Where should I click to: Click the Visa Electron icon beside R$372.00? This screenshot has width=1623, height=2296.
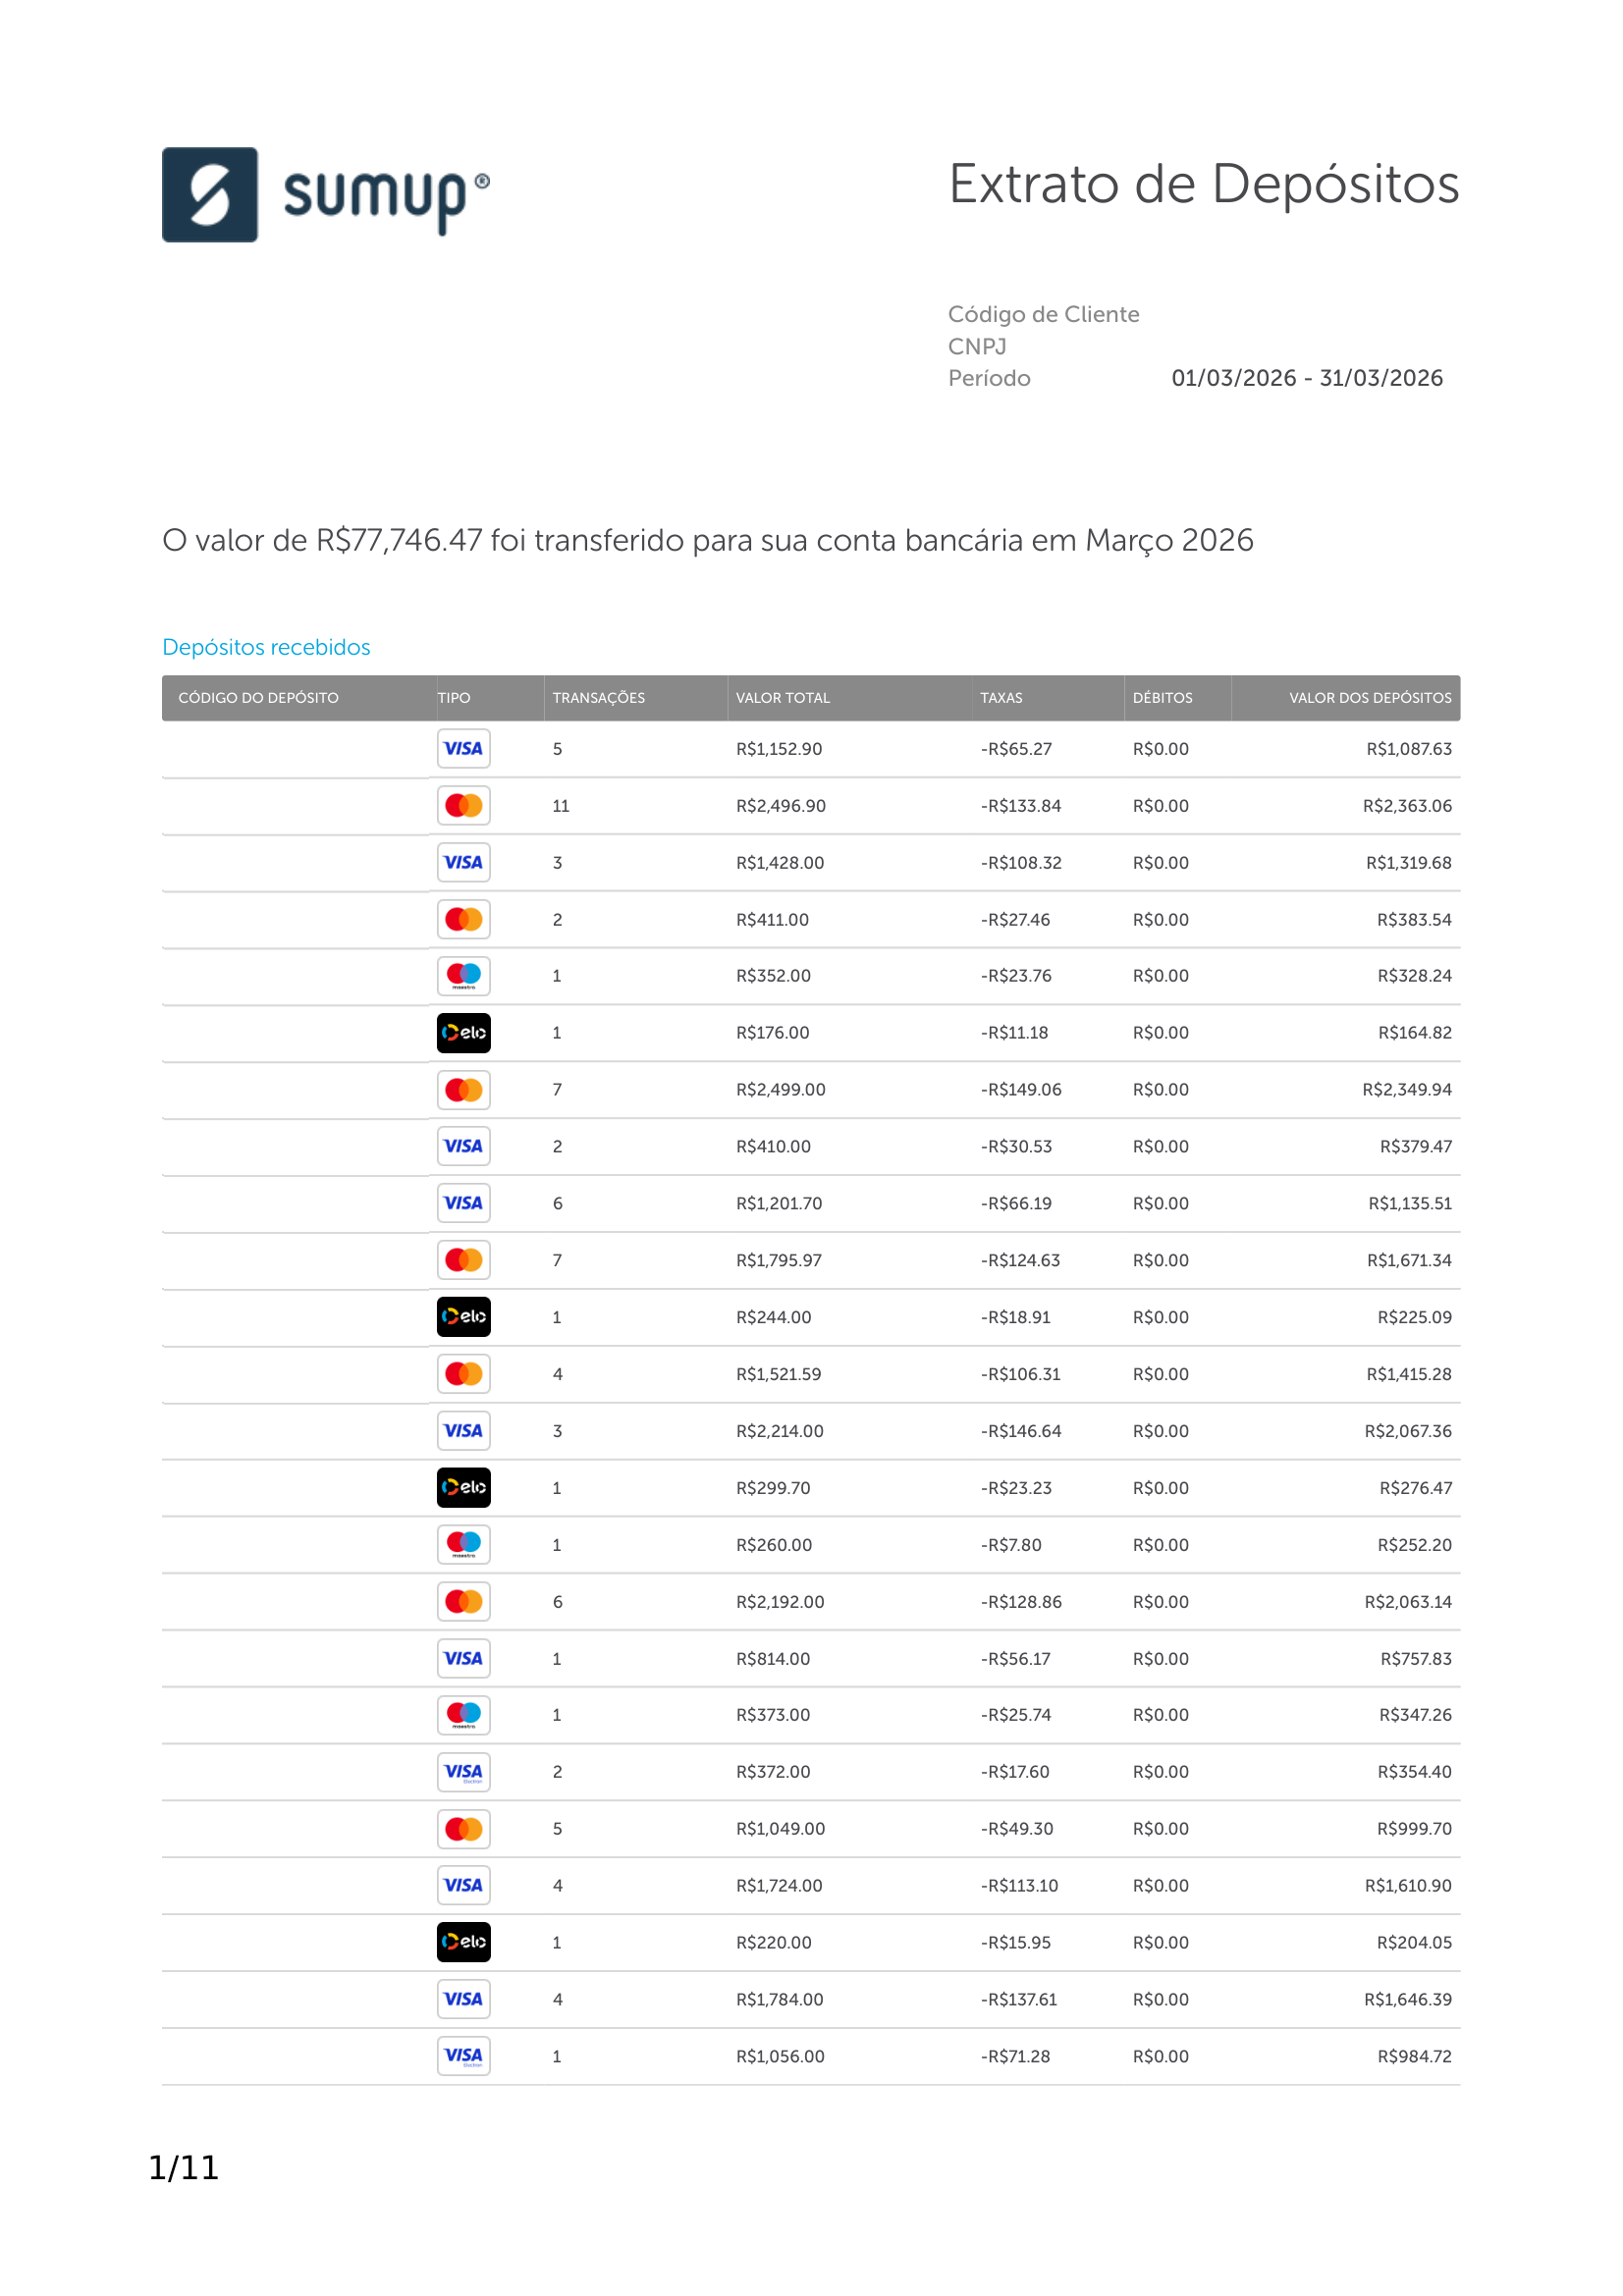tap(463, 1772)
